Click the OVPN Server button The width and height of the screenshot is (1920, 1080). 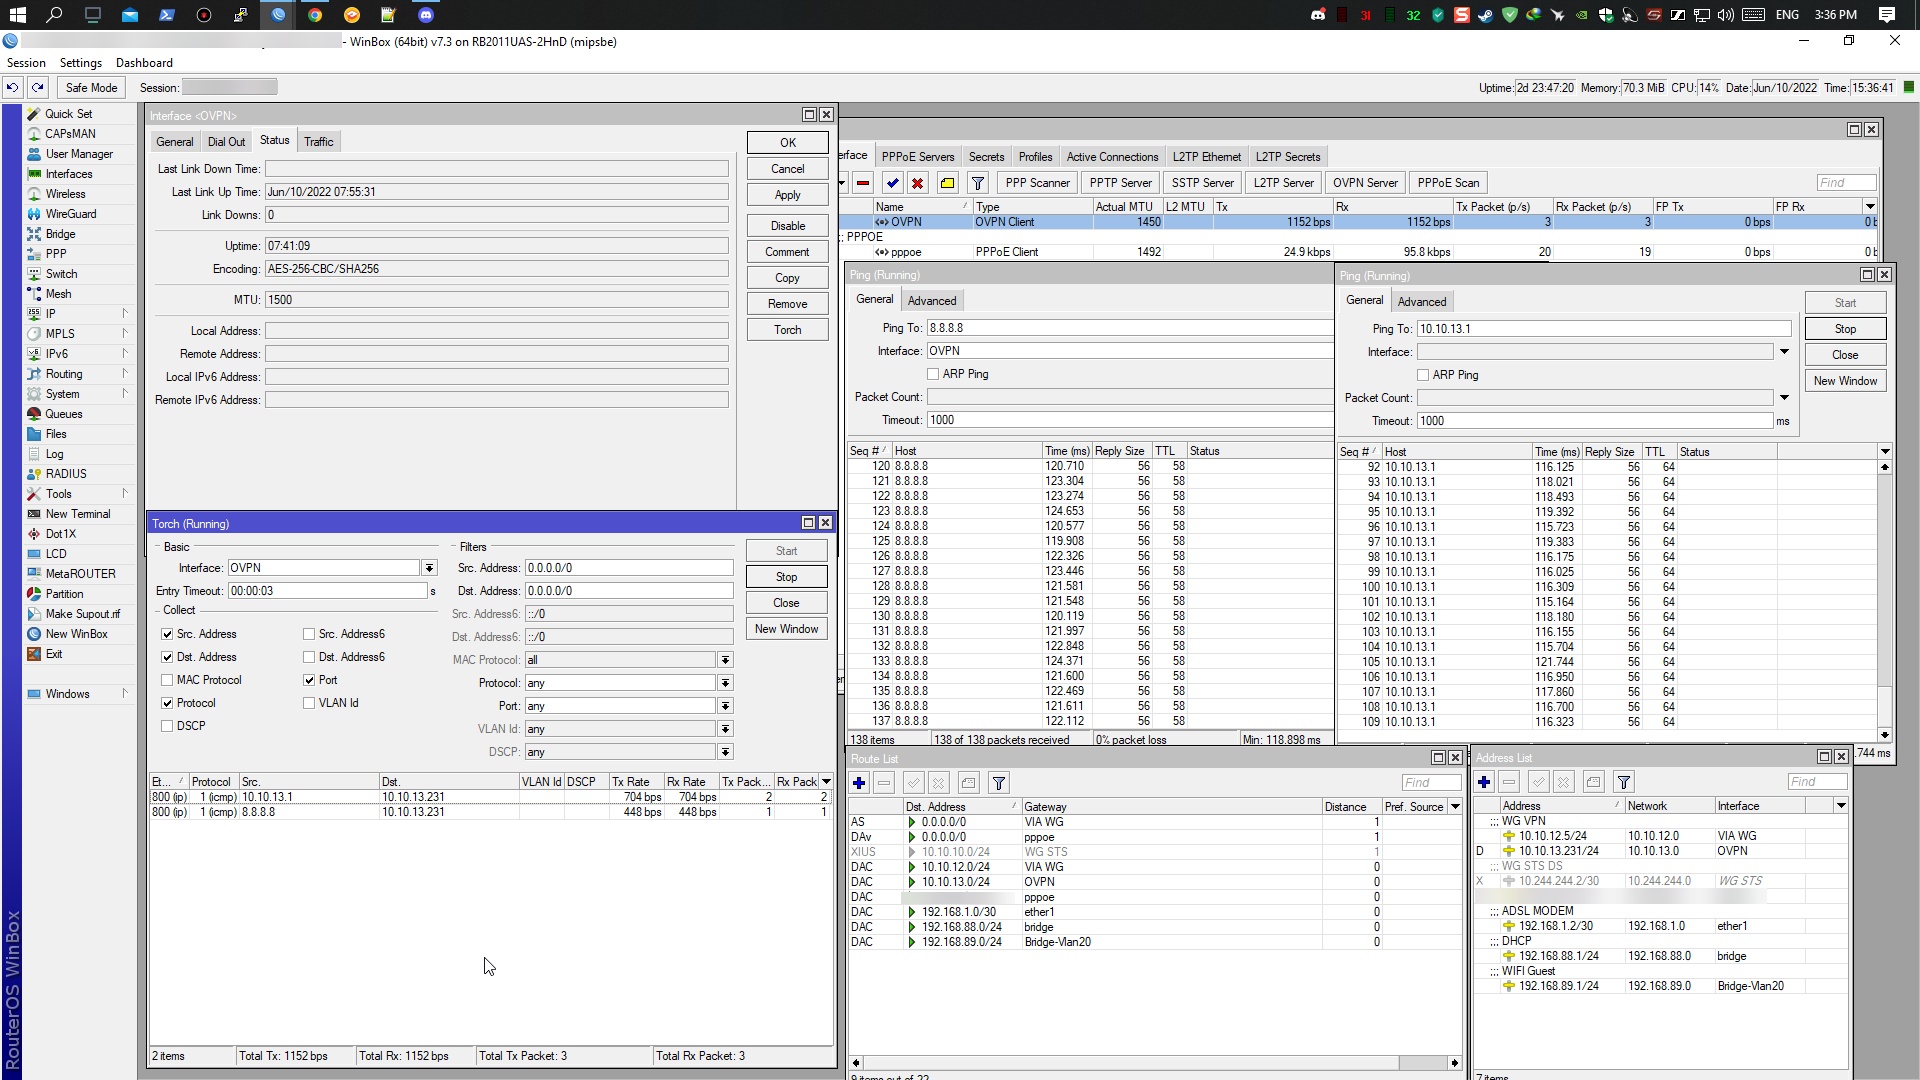tap(1365, 183)
